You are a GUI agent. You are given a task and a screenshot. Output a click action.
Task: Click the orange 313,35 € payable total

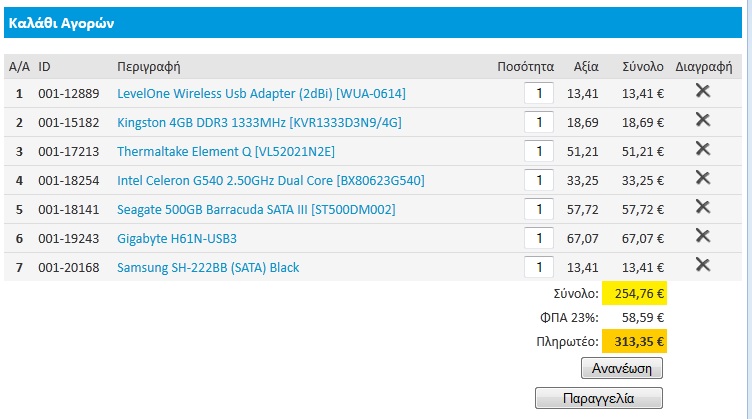(x=634, y=342)
